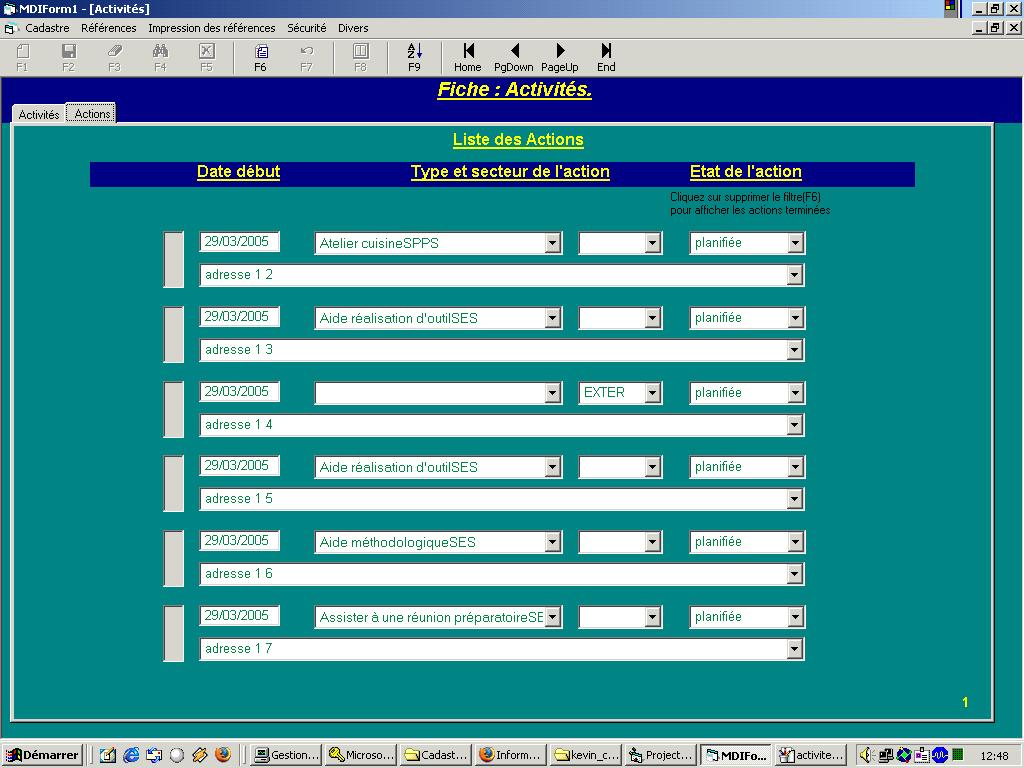Launch Firefox from the quick launch bar
The height and width of the screenshot is (768, 1024).
(222, 755)
